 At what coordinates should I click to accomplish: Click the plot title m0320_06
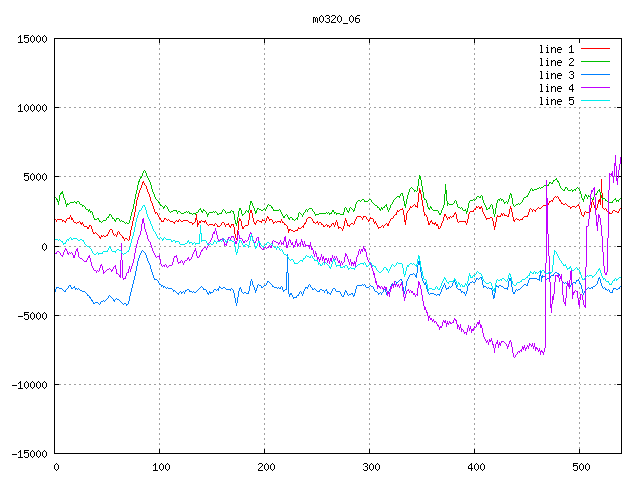click(337, 18)
